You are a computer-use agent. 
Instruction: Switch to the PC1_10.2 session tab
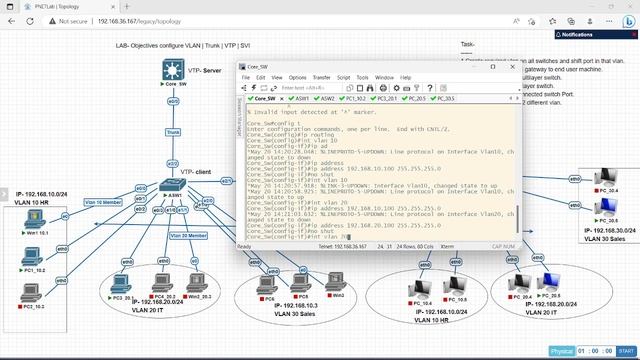(x=353, y=98)
